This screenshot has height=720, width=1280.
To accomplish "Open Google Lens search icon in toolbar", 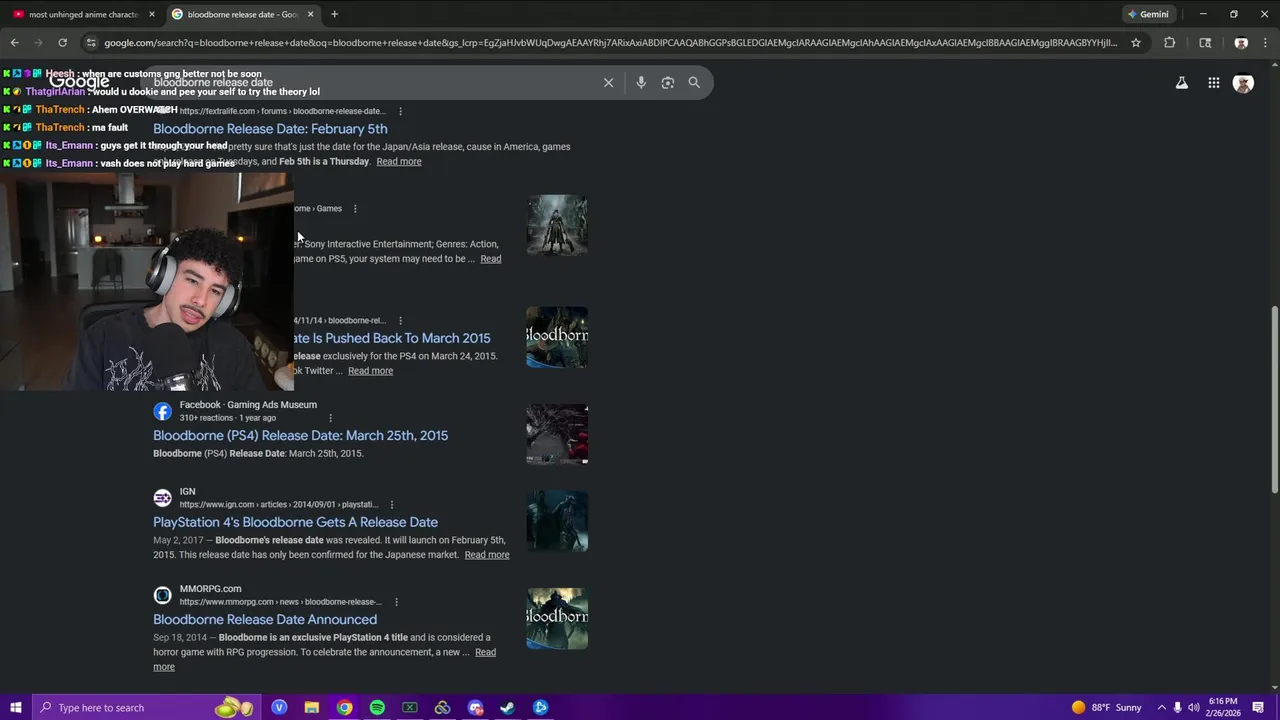I will coord(1205,43).
